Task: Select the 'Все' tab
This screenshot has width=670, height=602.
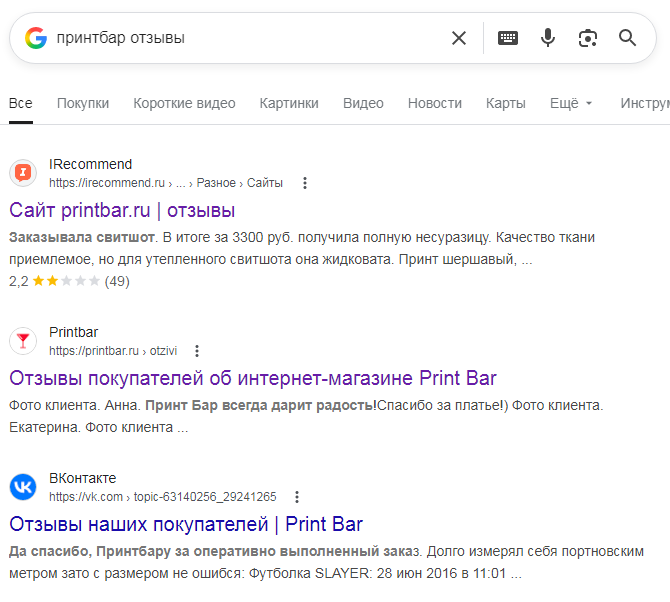Action: tap(21, 103)
